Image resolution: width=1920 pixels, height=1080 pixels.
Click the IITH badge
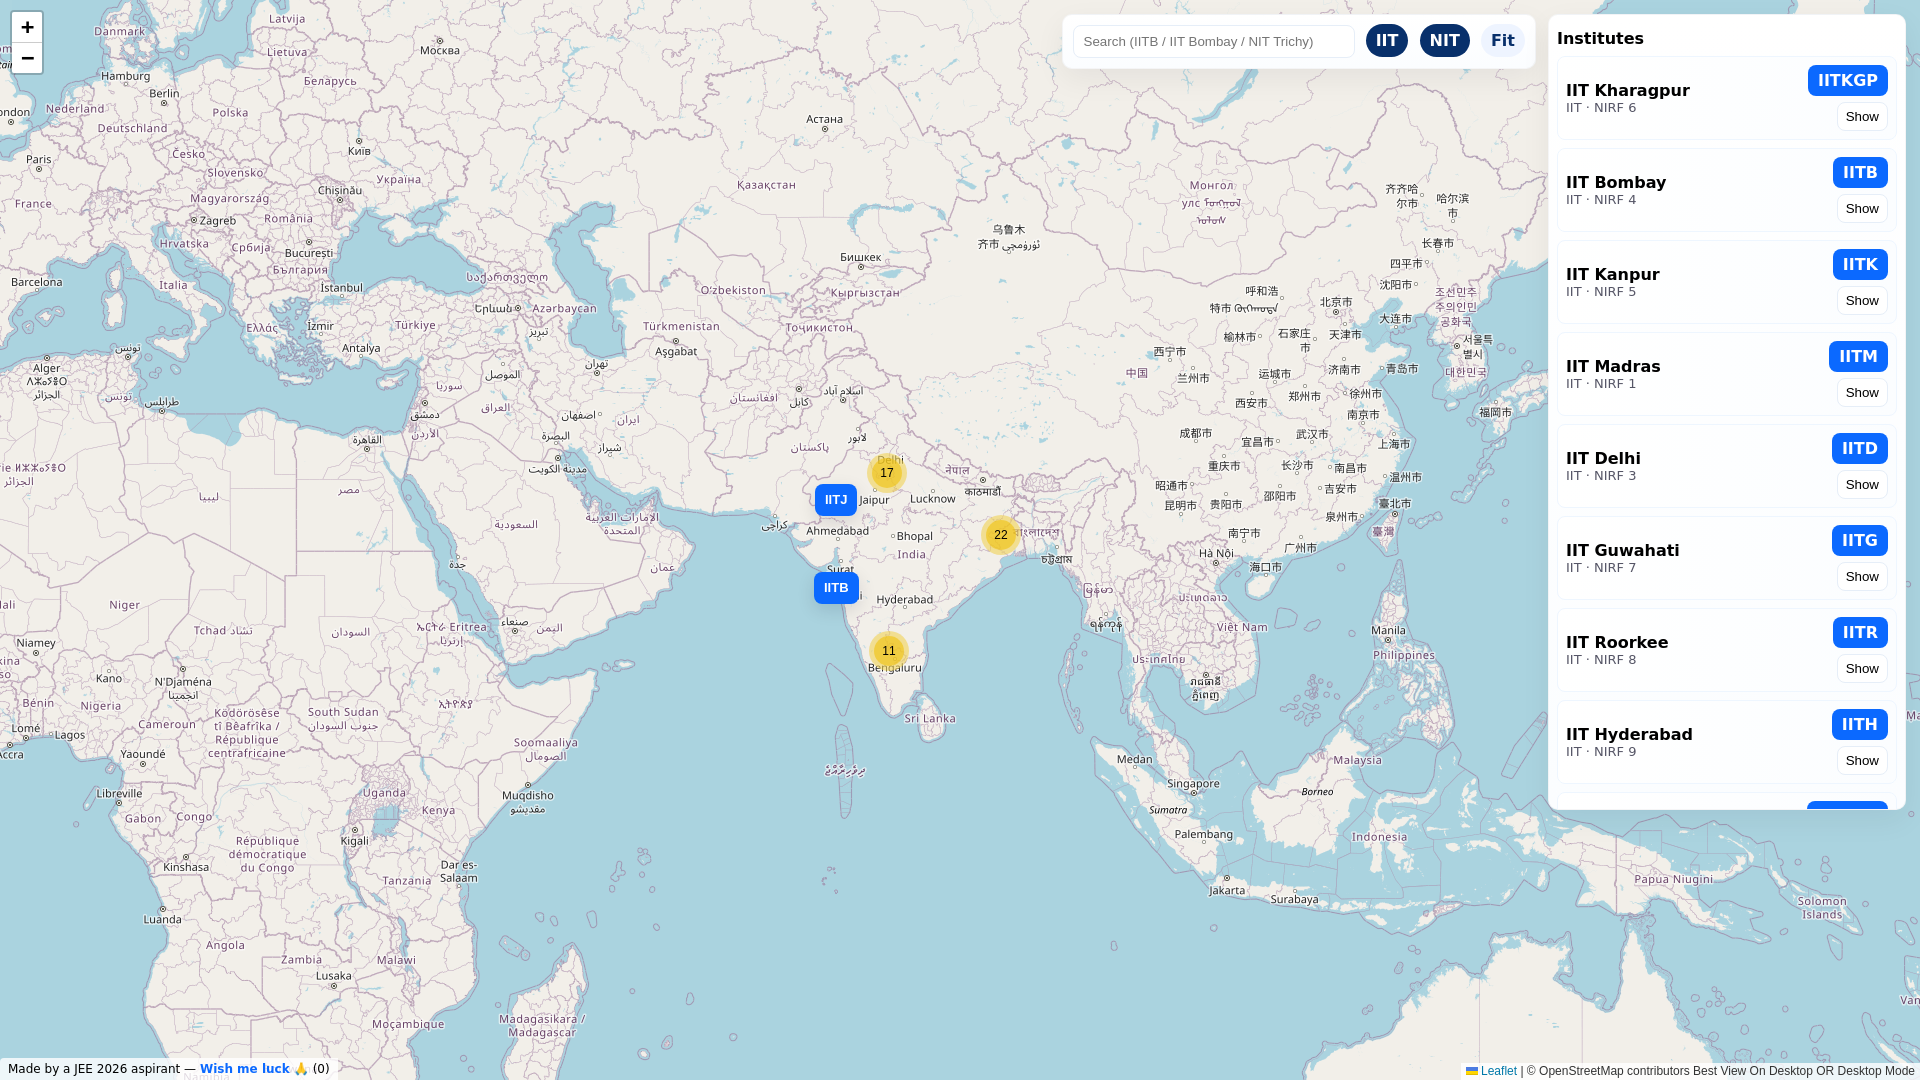point(1860,725)
